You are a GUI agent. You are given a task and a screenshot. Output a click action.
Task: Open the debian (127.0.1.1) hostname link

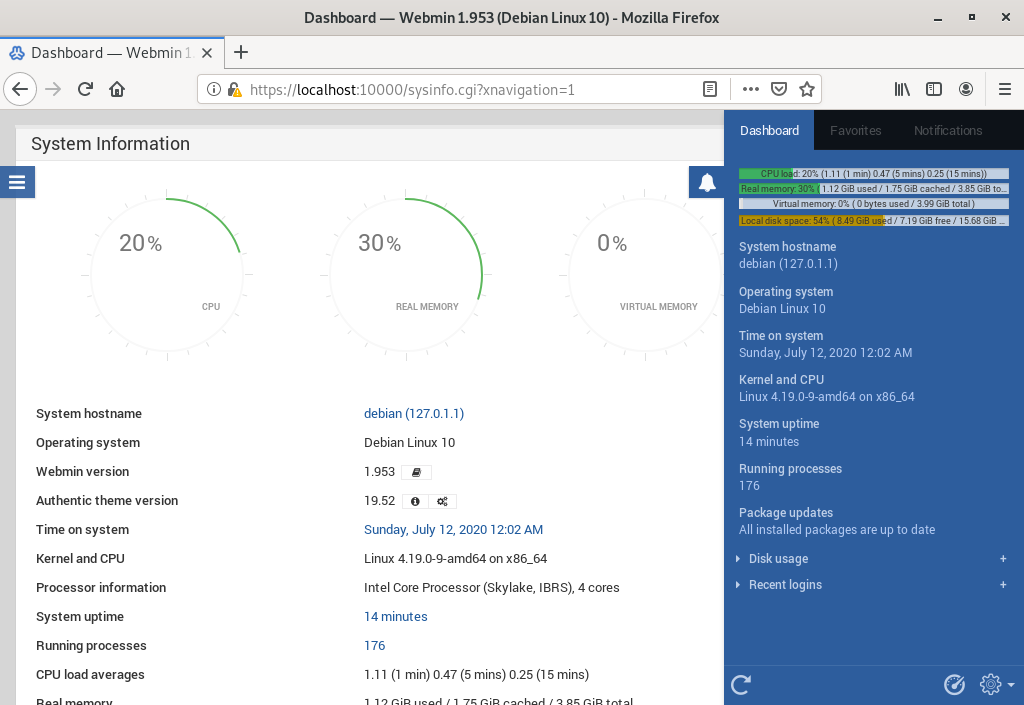point(413,414)
